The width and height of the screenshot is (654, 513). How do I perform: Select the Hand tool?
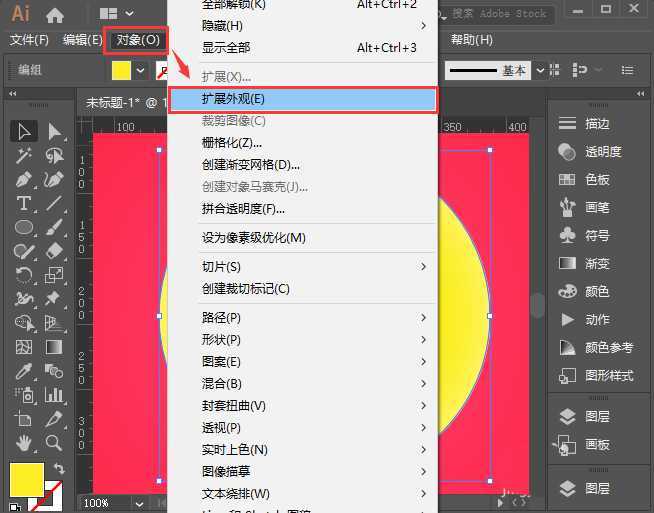(x=24, y=443)
